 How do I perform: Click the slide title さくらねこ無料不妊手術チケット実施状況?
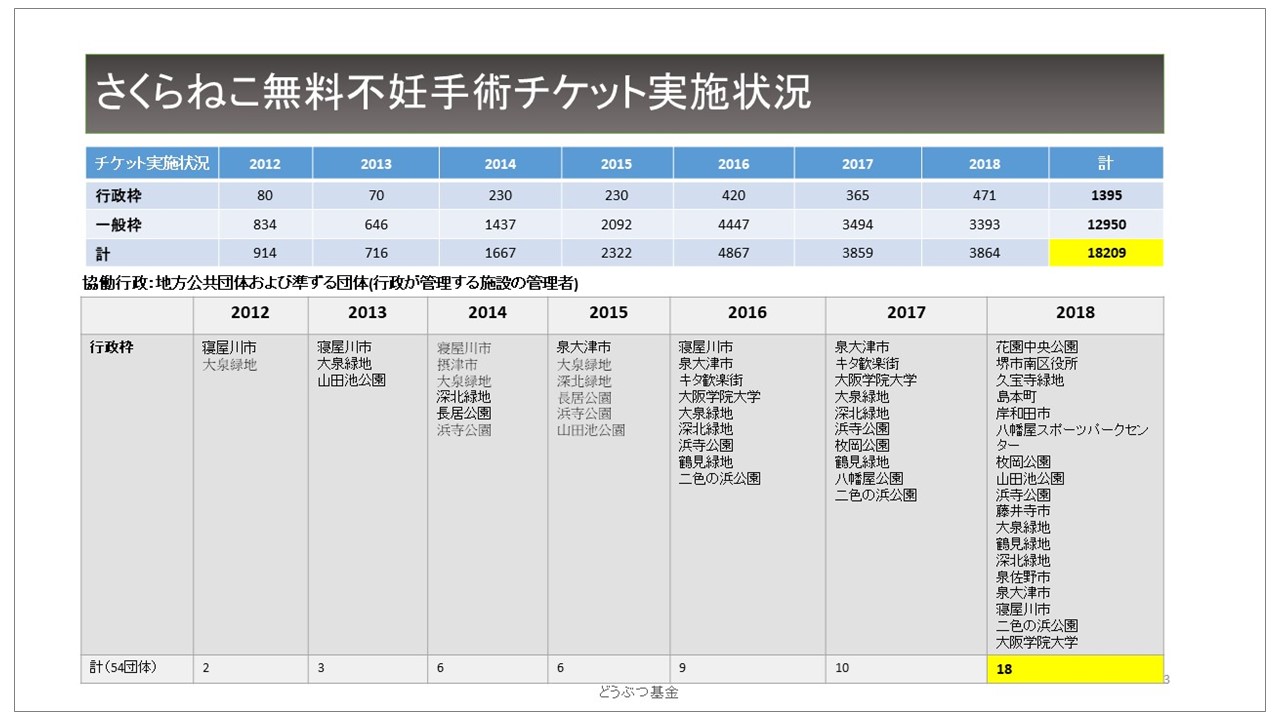tap(452, 93)
